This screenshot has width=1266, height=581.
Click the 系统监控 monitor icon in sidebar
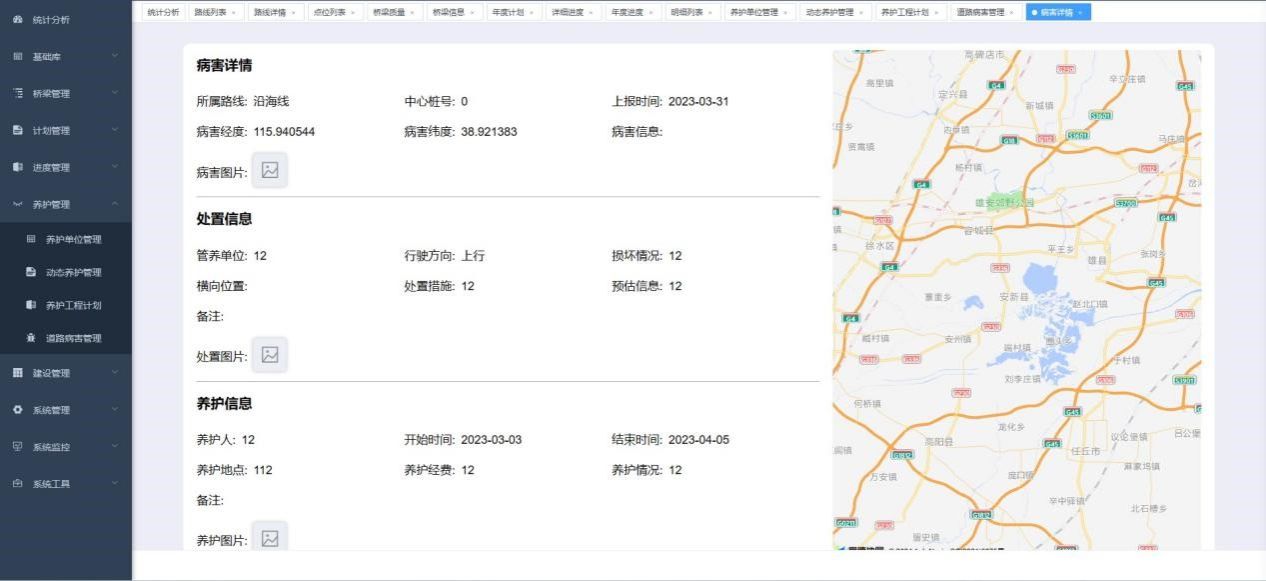[x=18, y=447]
